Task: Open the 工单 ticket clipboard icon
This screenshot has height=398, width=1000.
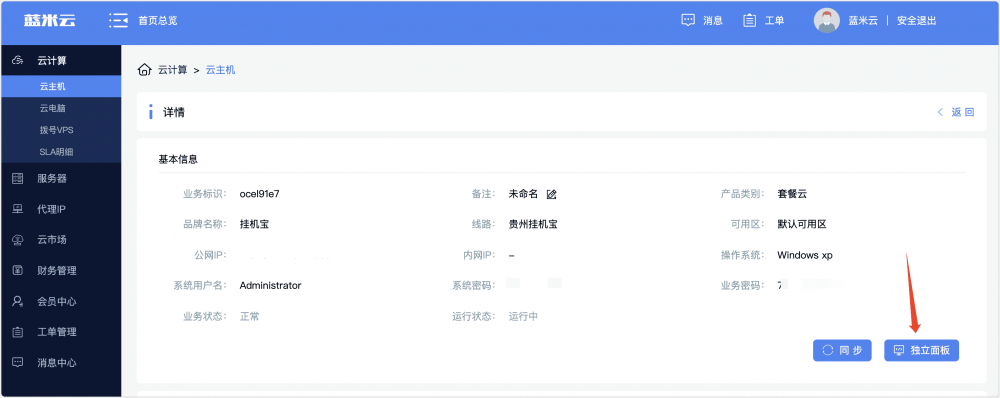Action: click(x=749, y=20)
